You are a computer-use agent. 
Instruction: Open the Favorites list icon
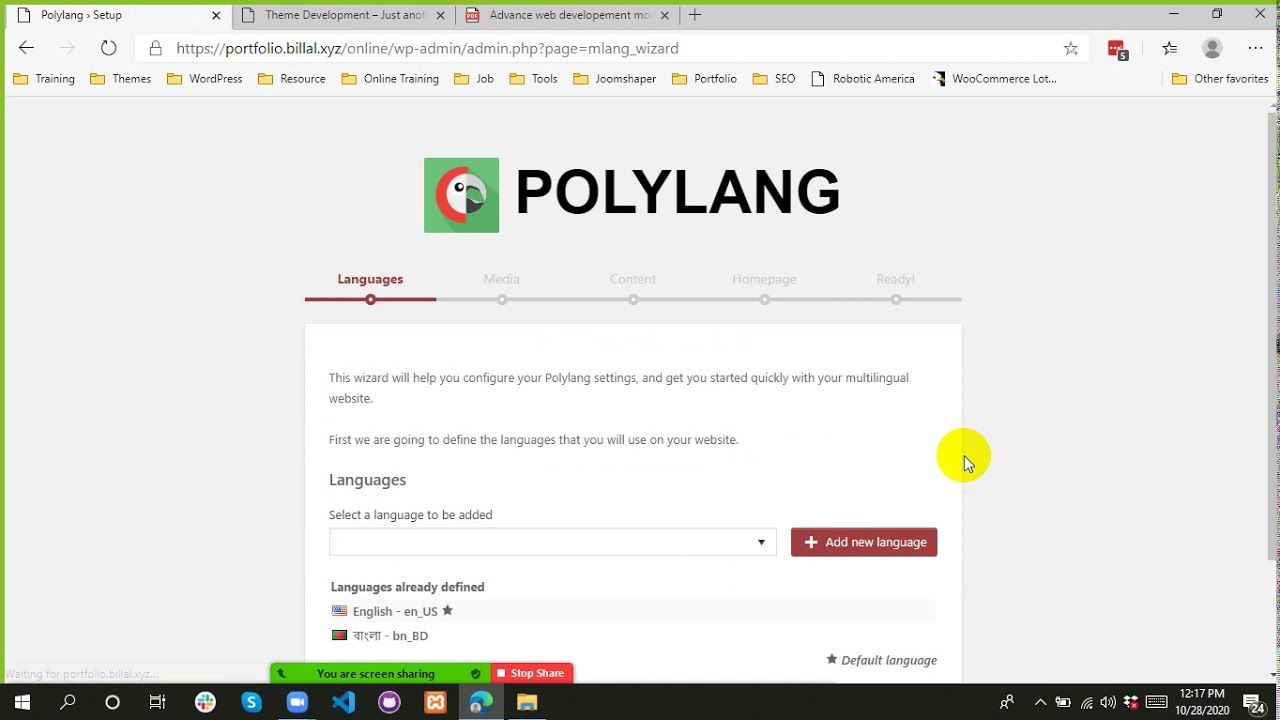click(1170, 48)
